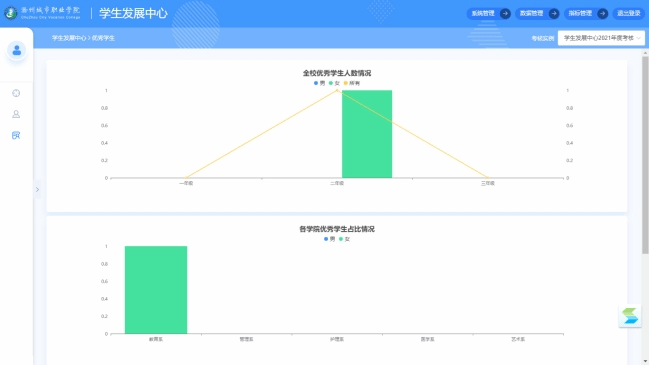Image resolution: width=649 pixels, height=365 pixels.
Task: Toggle the 男 series in the college chart legend
Action: (x=329, y=239)
